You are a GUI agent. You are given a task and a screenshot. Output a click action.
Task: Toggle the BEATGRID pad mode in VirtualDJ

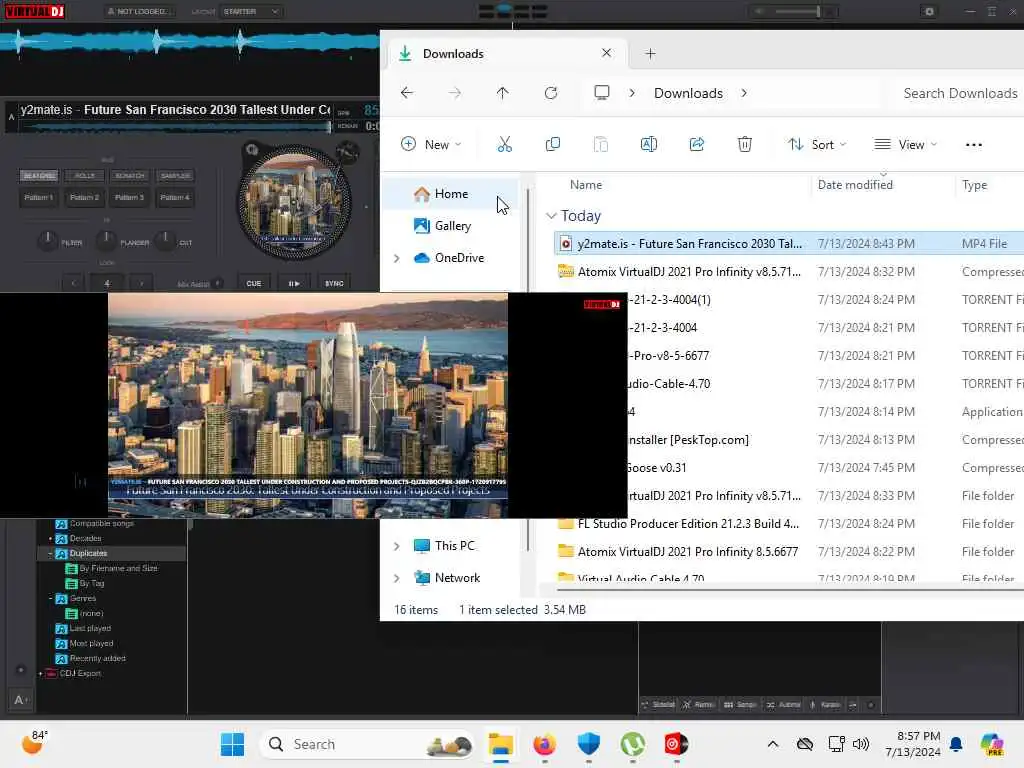[x=39, y=176]
